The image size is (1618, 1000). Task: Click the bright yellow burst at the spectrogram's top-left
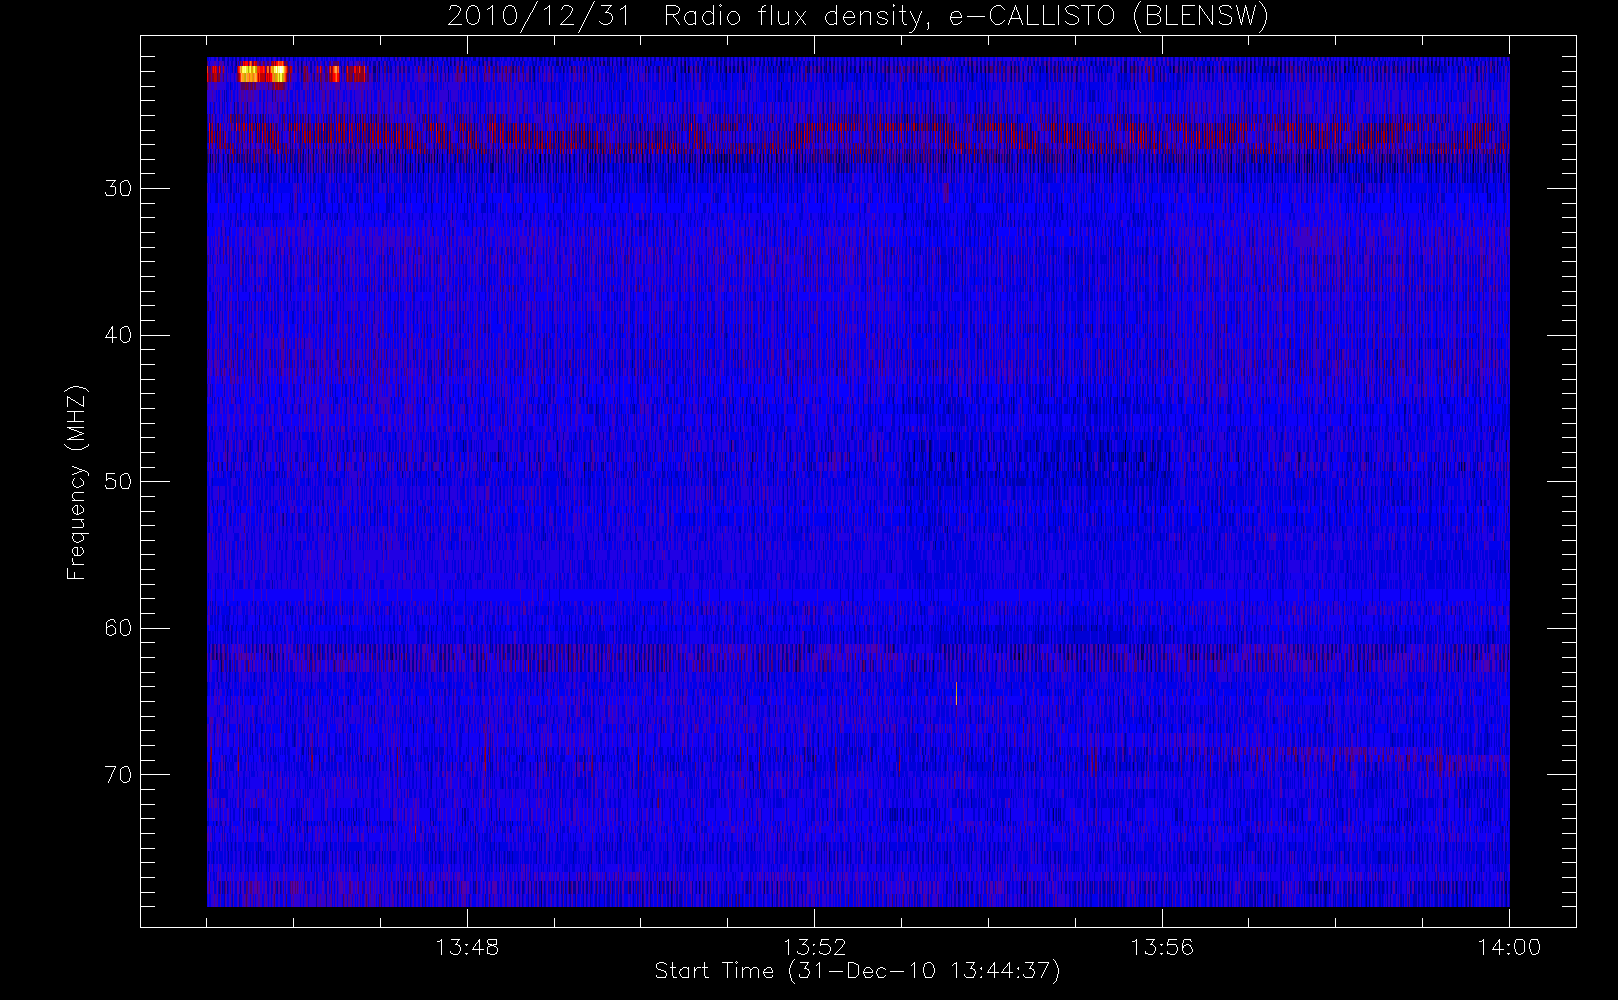point(263,73)
